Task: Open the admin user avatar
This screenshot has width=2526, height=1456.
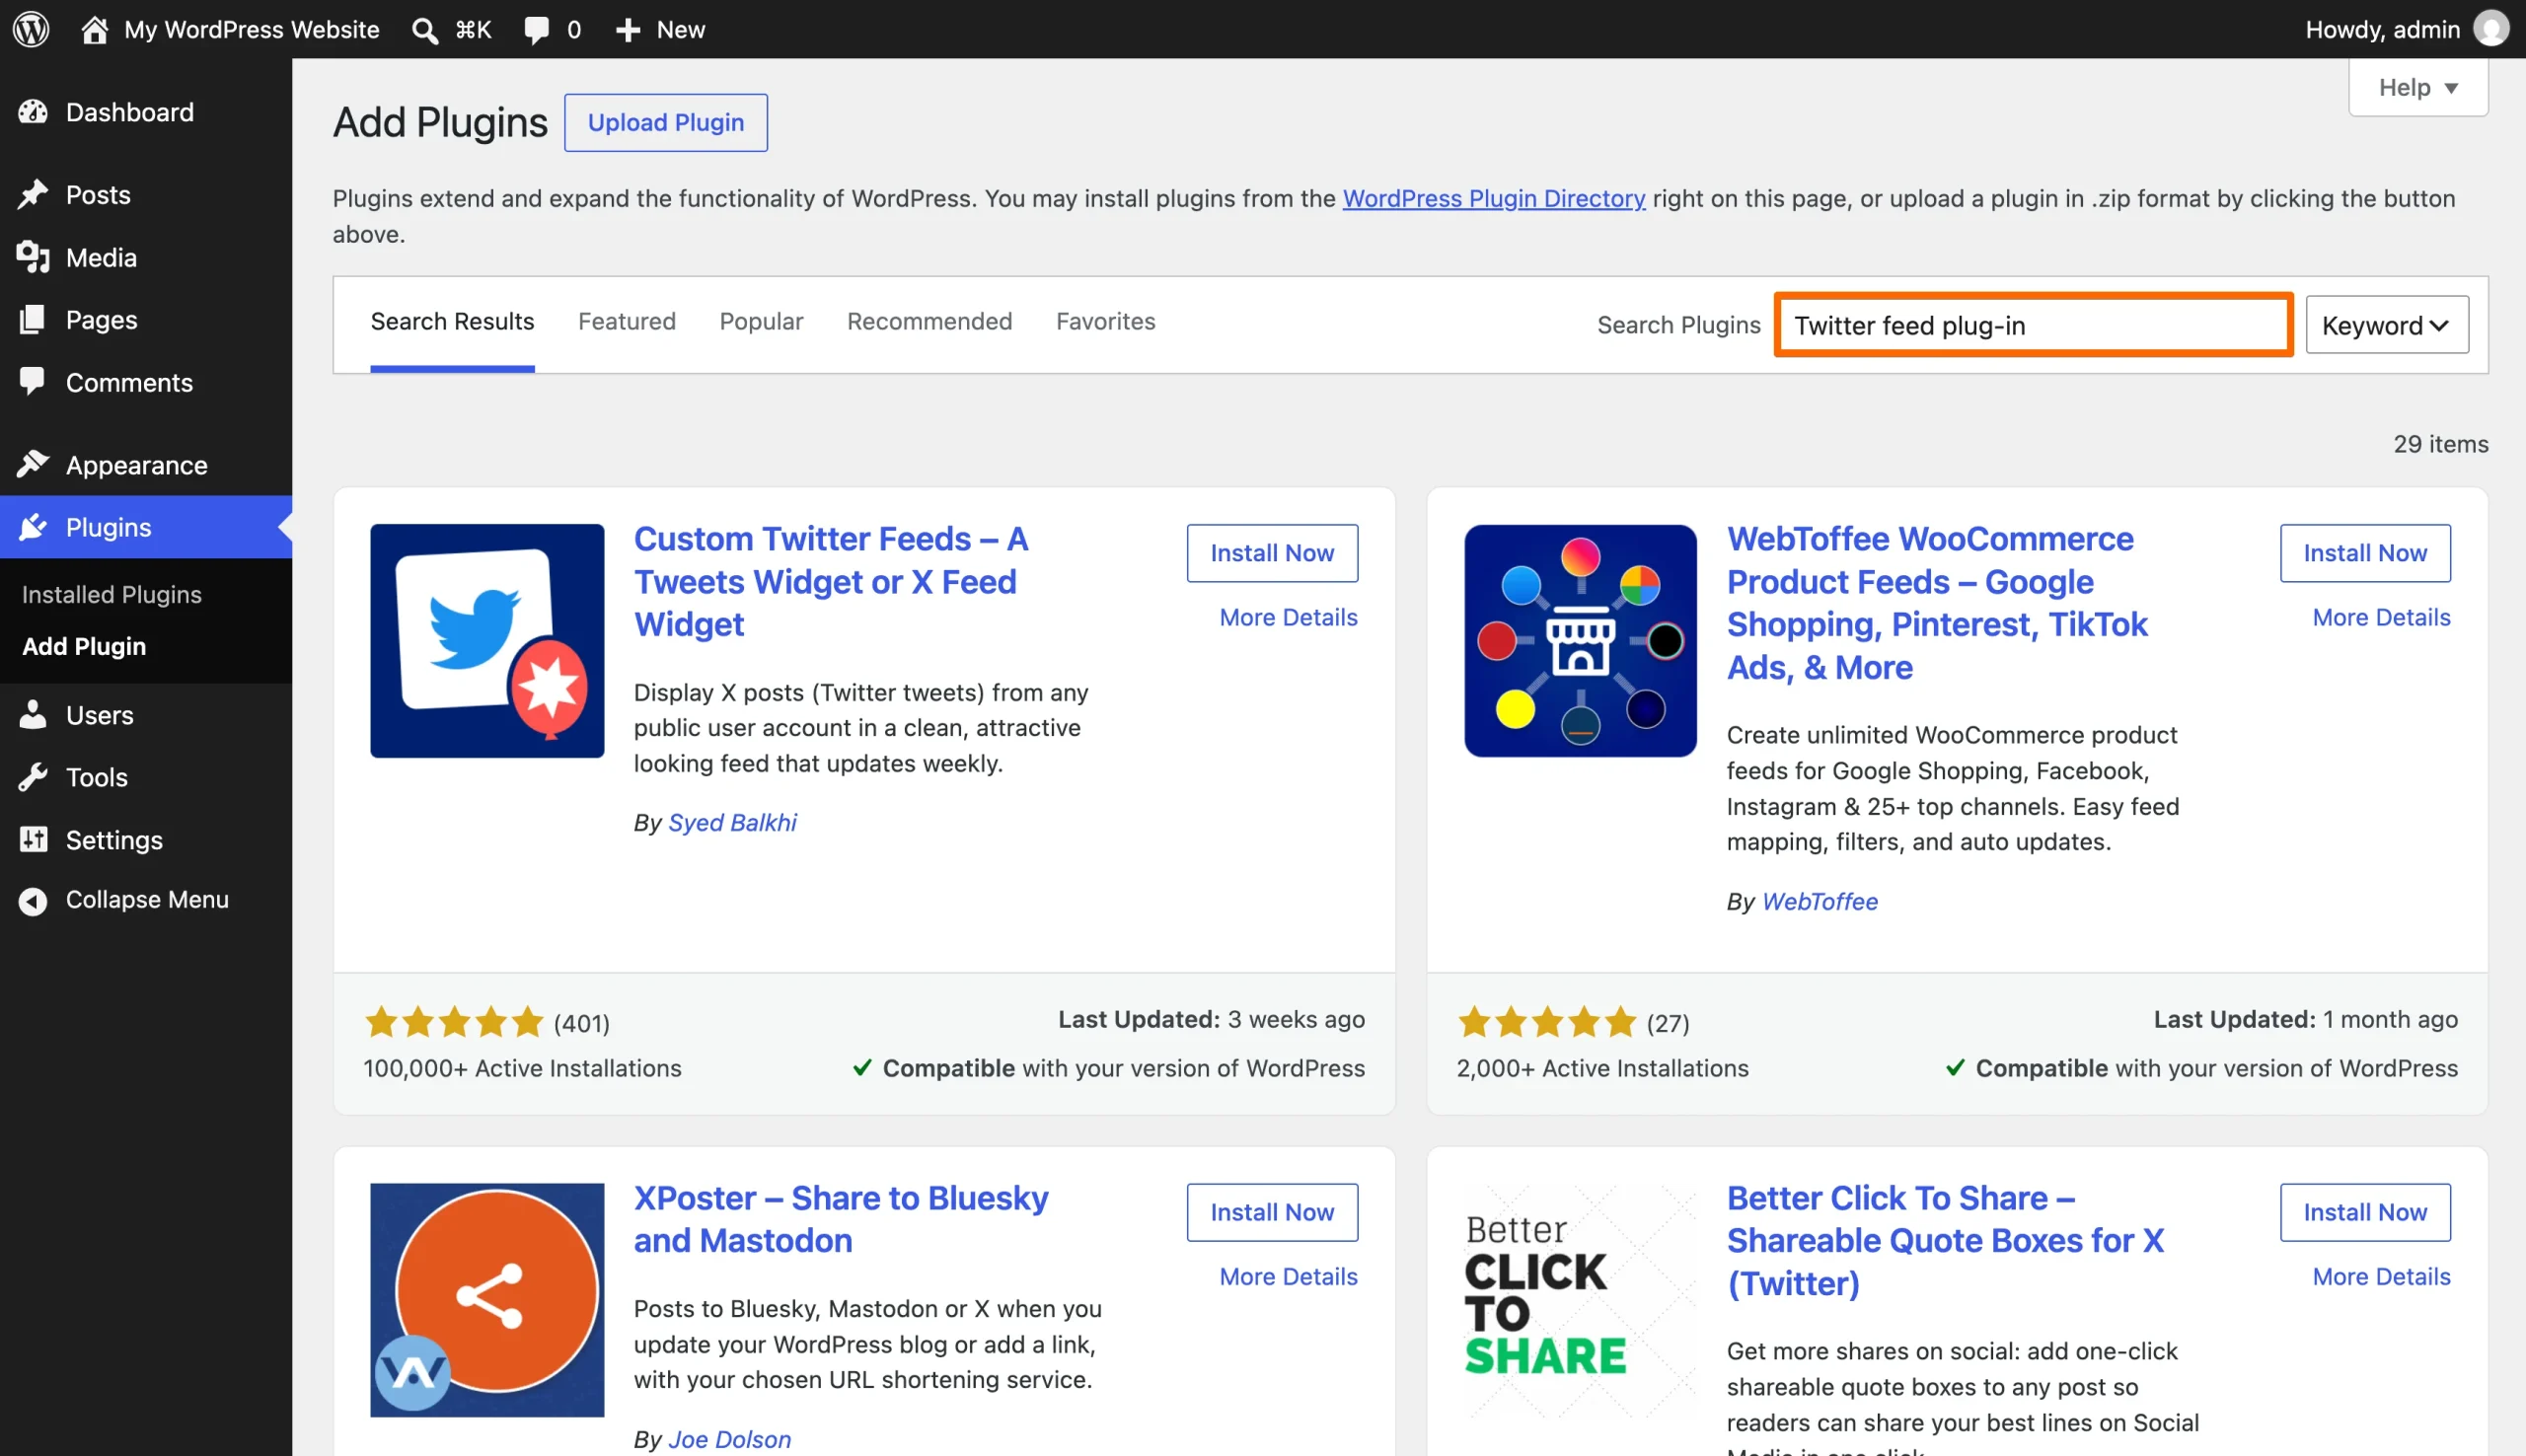Action: pyautogui.click(x=2490, y=29)
